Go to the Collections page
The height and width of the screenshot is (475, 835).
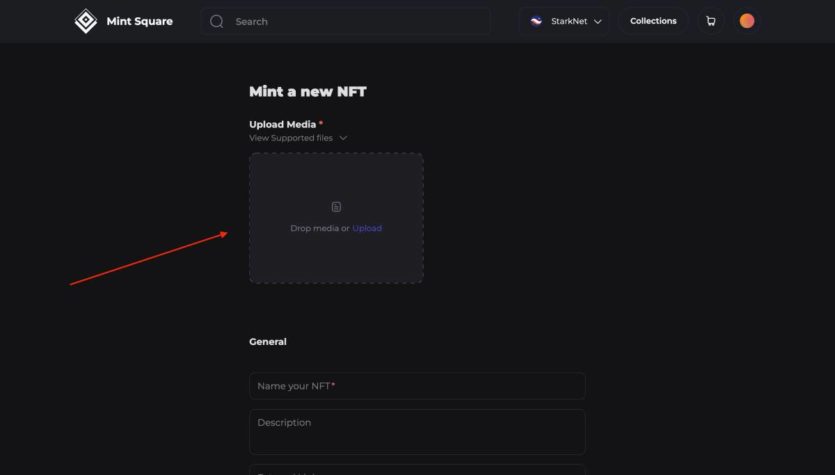(653, 21)
